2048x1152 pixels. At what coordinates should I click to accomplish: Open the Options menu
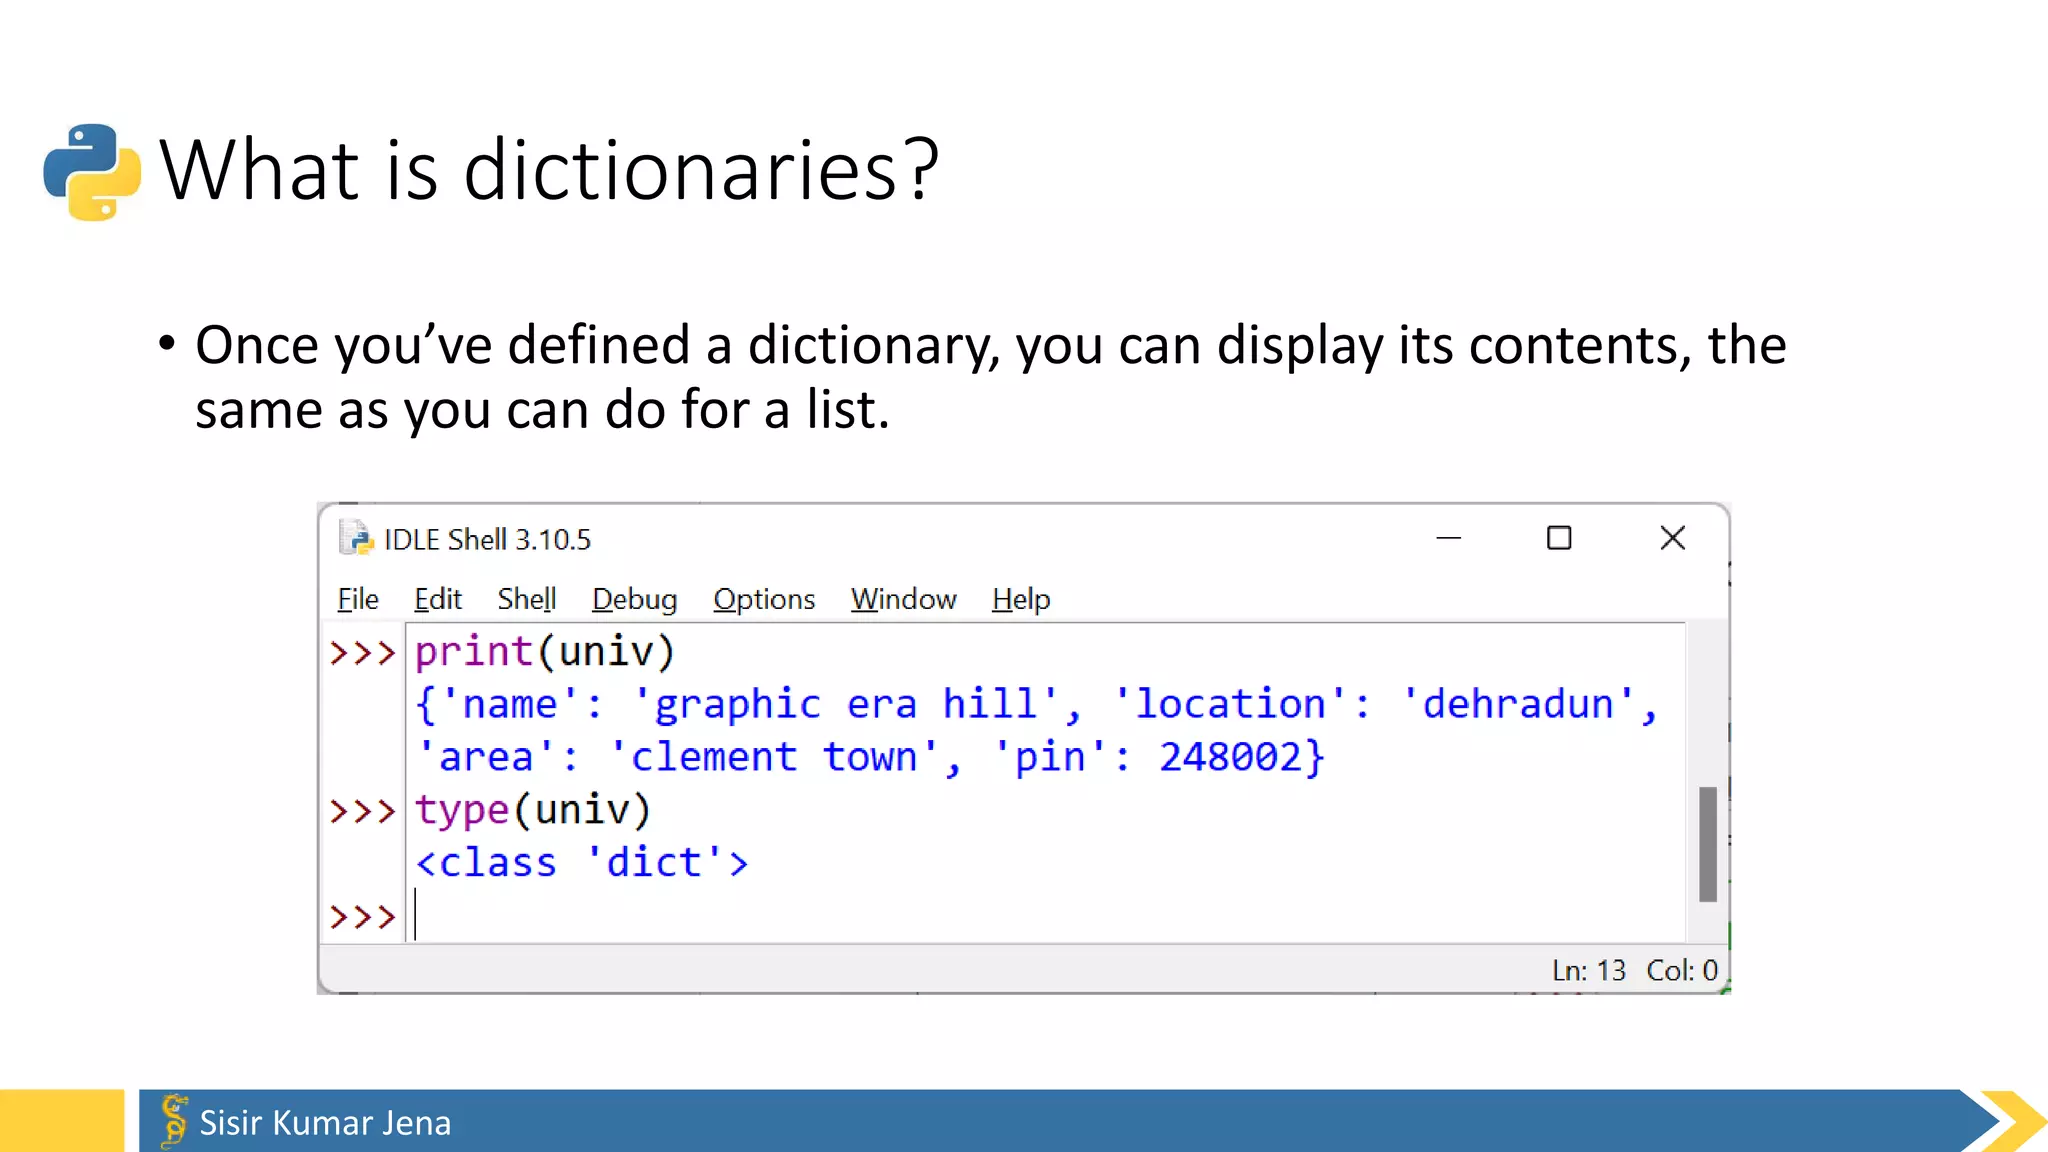coord(764,600)
